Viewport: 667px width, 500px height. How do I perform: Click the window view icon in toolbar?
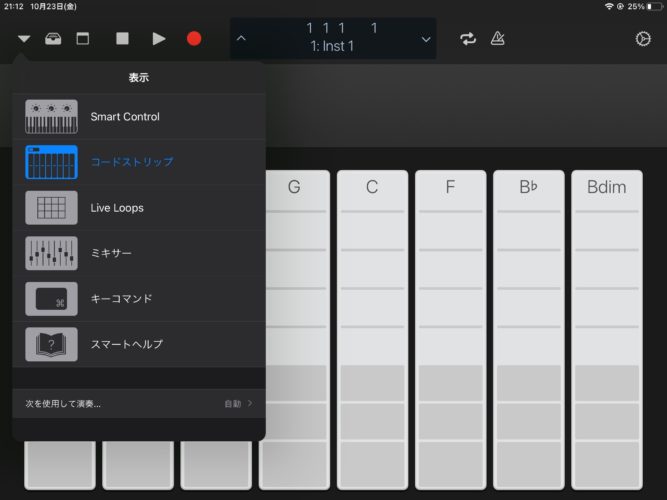(82, 39)
